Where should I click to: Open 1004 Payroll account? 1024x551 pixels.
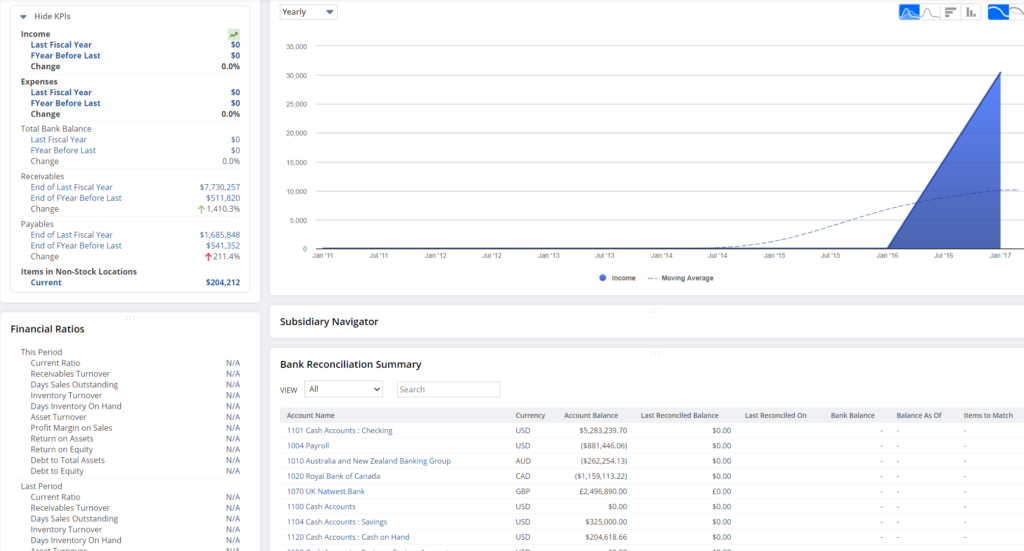pyautogui.click(x=308, y=446)
